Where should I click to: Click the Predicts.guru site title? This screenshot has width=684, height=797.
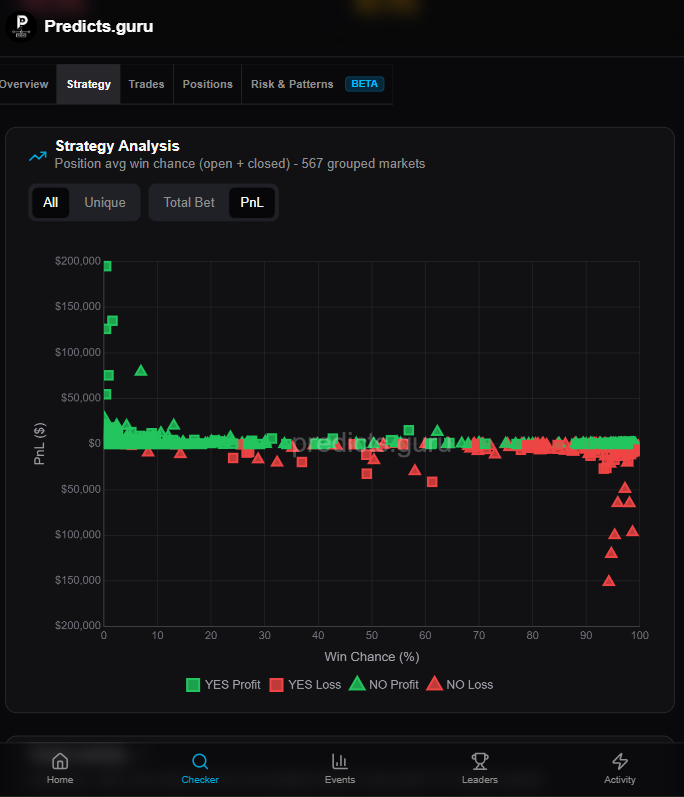point(99,26)
